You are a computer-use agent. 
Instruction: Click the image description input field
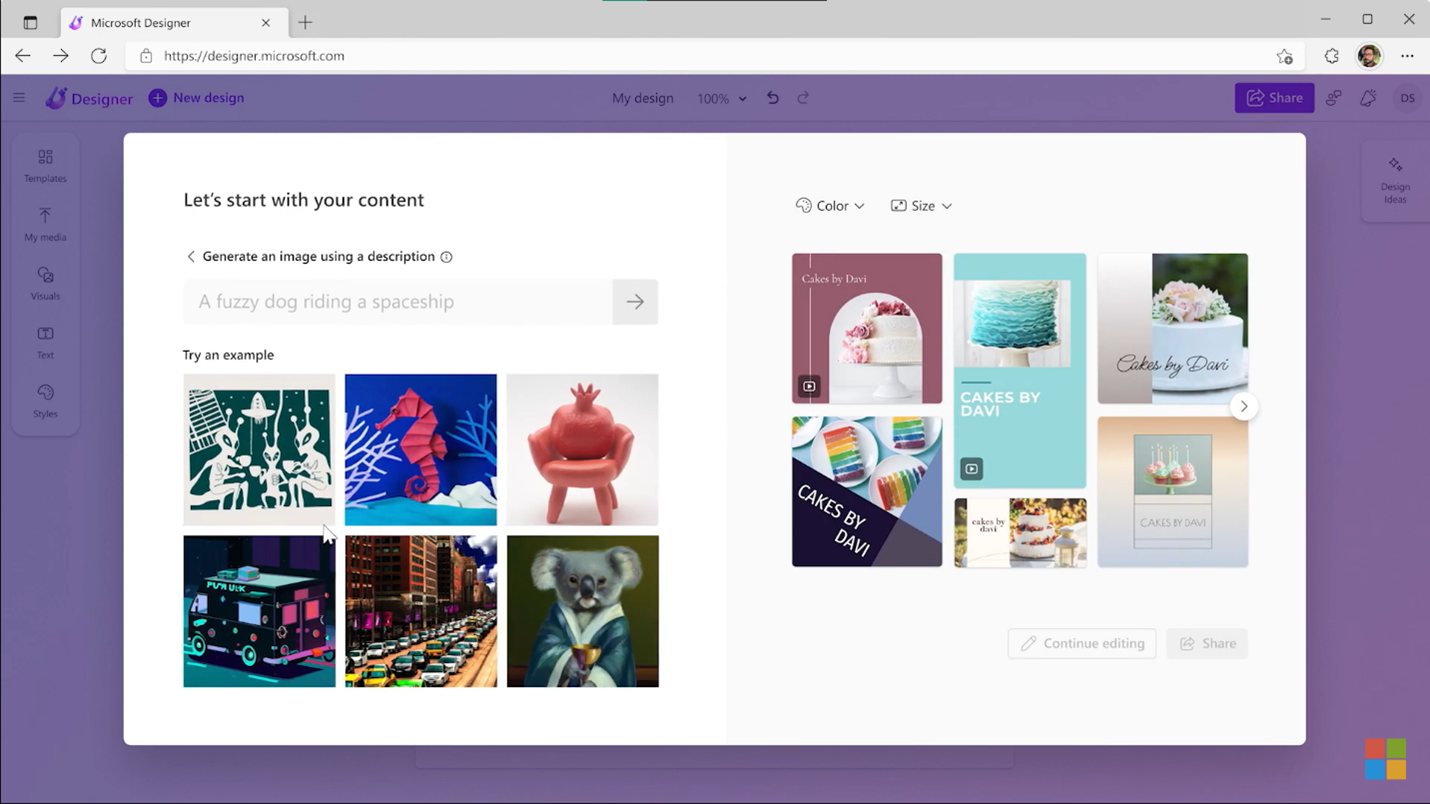pos(398,302)
